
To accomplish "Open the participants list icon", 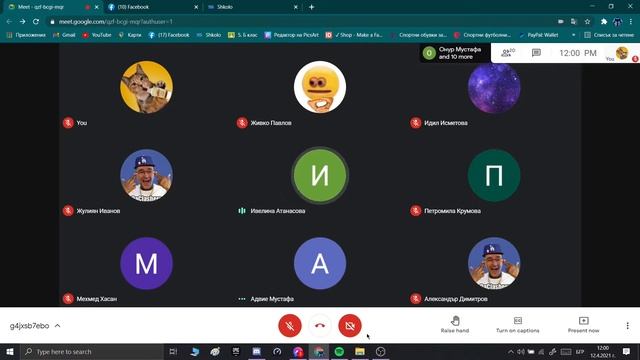I will click(508, 53).
